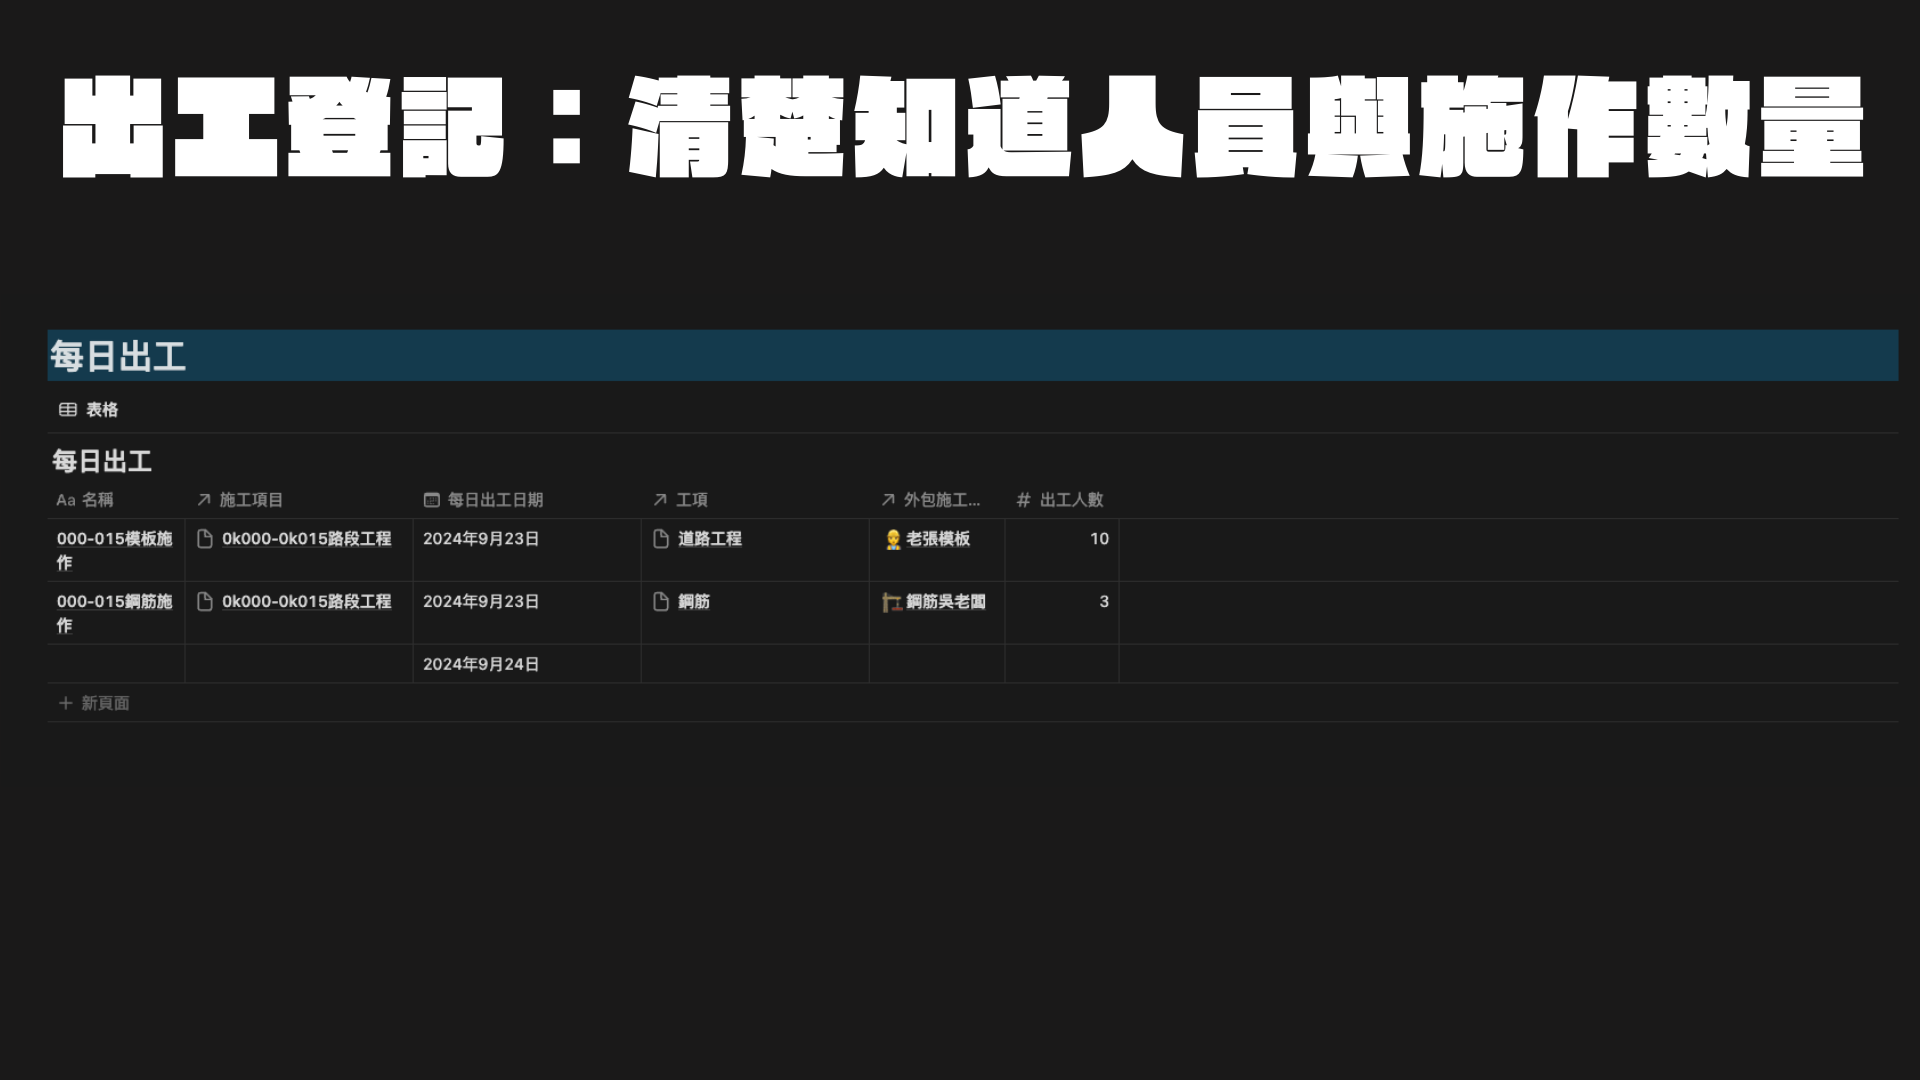This screenshot has width=1920, height=1080.
Task: Click the hash icon in the 出工人數 header
Action: [x=1023, y=500]
